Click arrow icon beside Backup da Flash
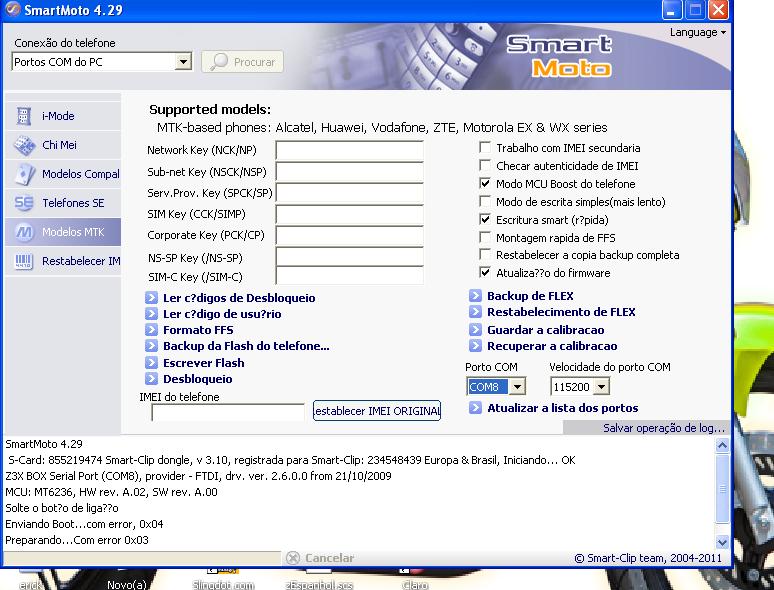The width and height of the screenshot is (774, 590). [x=151, y=346]
